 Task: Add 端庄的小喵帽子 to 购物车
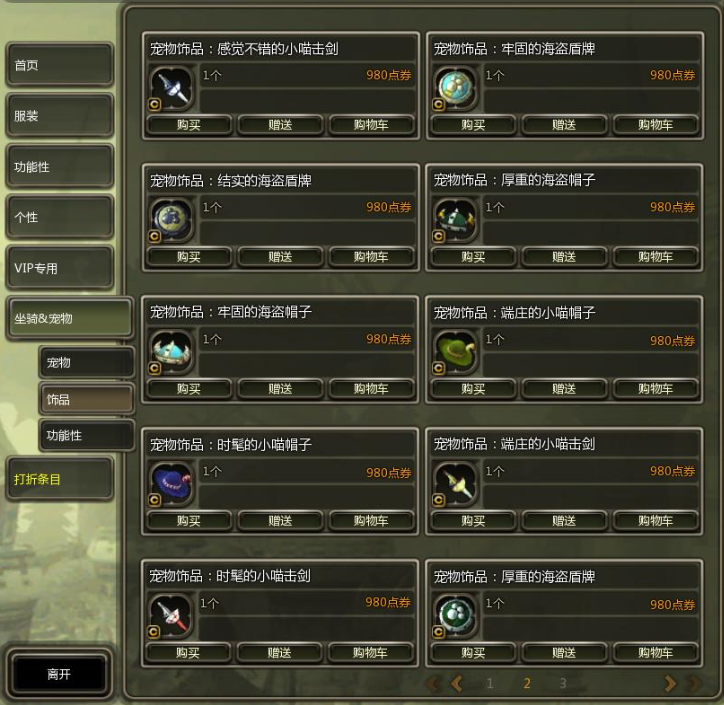coord(655,389)
